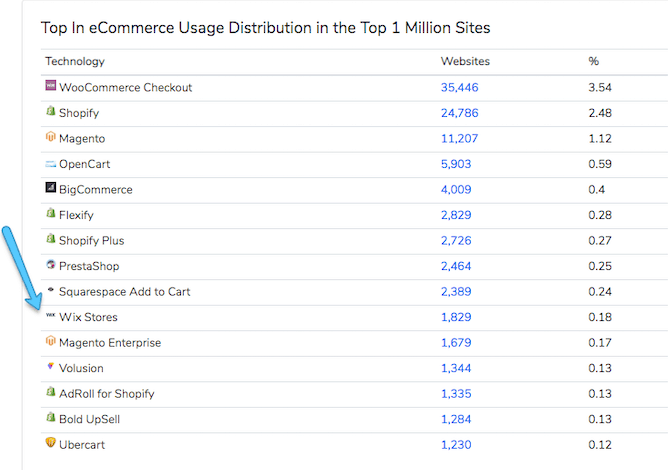Open the 1,335 websites link

(x=456, y=394)
